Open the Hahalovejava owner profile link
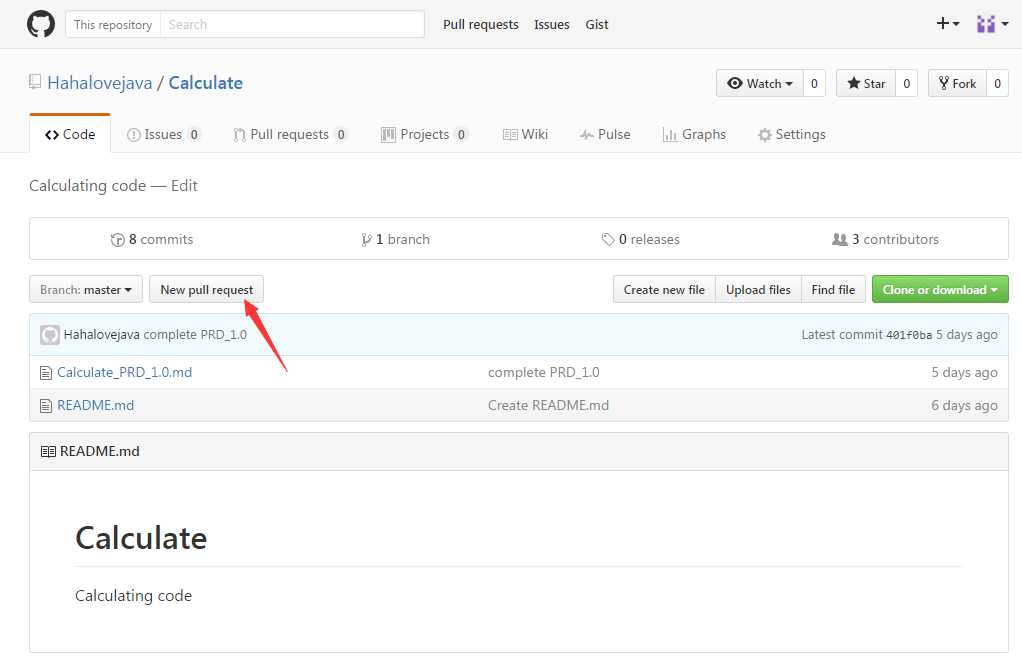 coord(100,83)
